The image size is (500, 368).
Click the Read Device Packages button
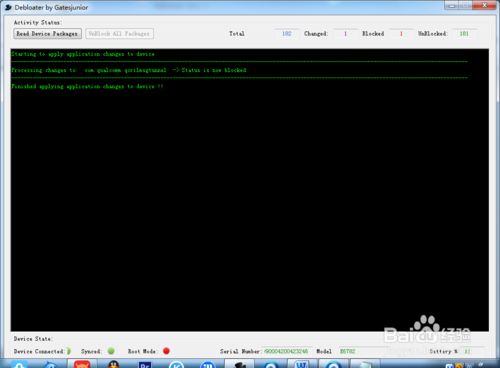[47, 34]
